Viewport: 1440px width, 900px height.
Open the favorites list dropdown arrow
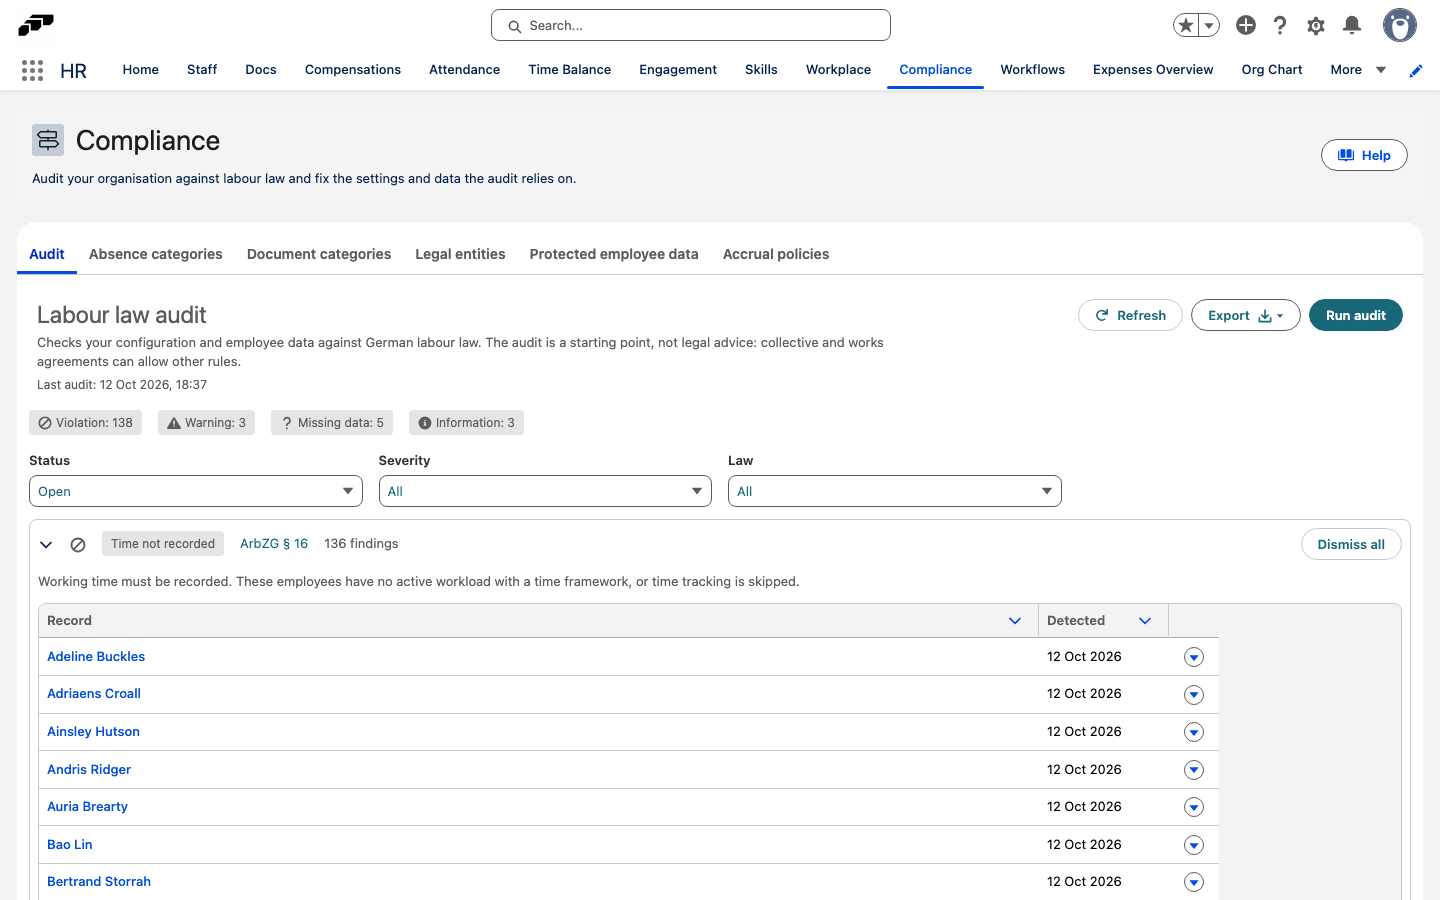1209,25
